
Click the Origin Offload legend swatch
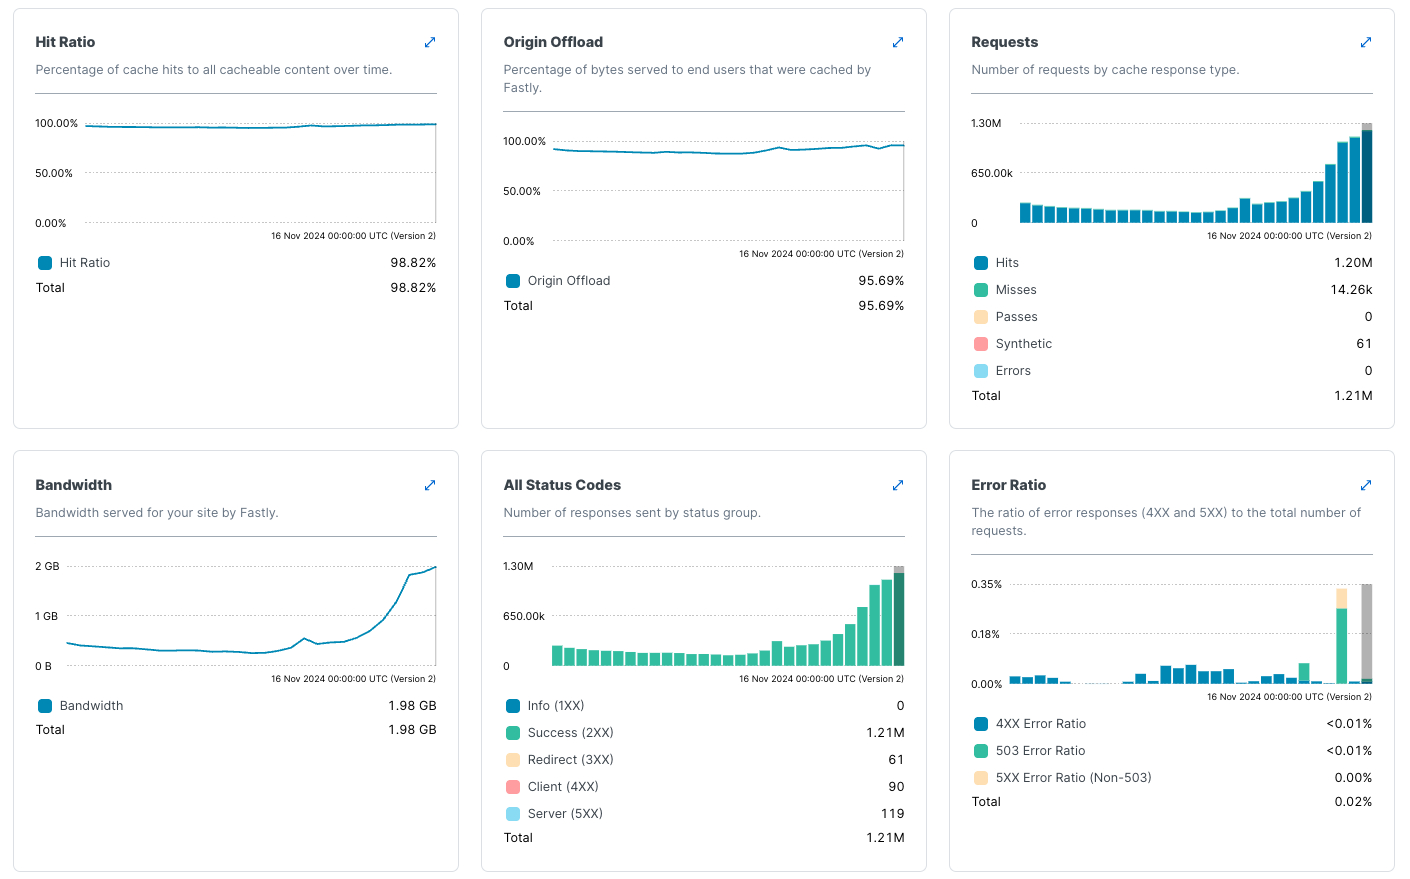(x=513, y=281)
